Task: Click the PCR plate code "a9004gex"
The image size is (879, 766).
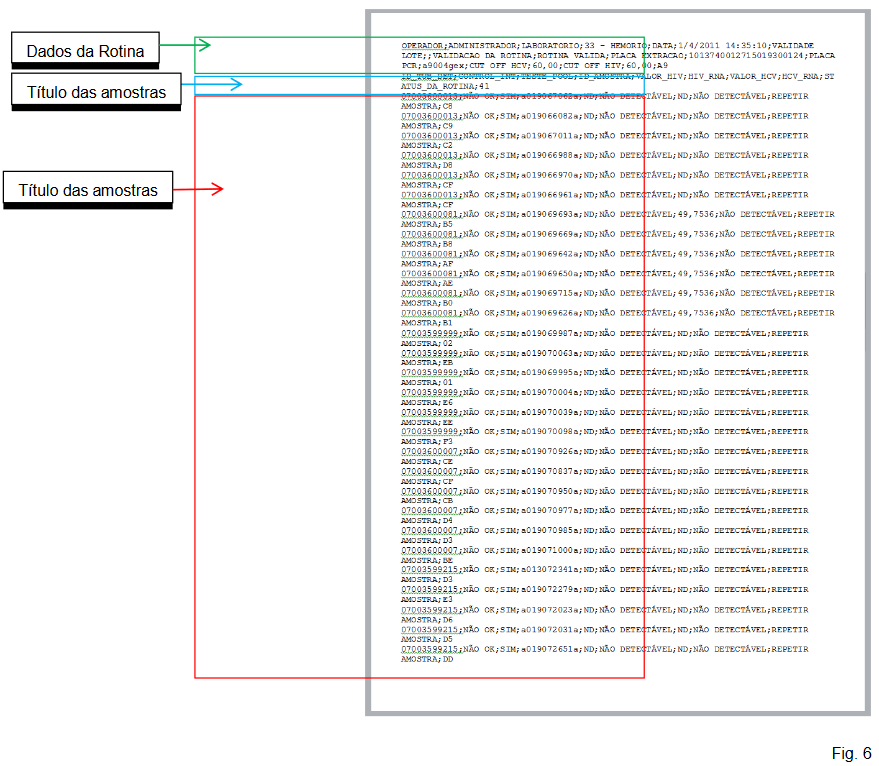Action: pos(444,66)
